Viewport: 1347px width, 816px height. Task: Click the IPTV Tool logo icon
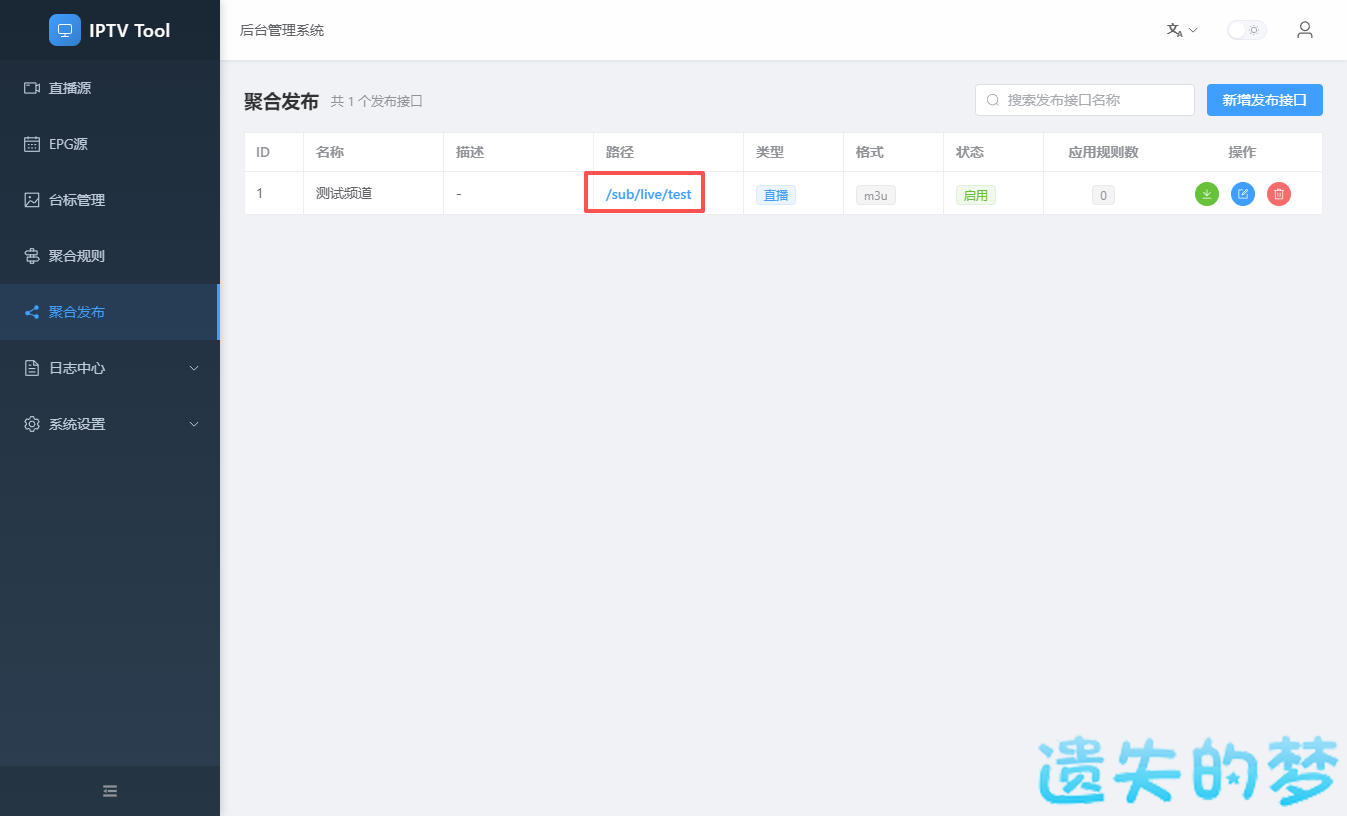click(x=65, y=30)
